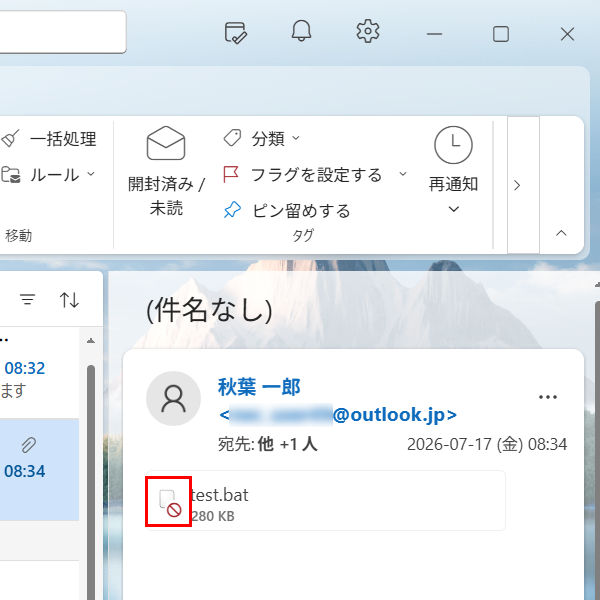This screenshot has width=600, height=600.
Task: Expand the 分類 dropdown arrow
Action: coord(296,138)
